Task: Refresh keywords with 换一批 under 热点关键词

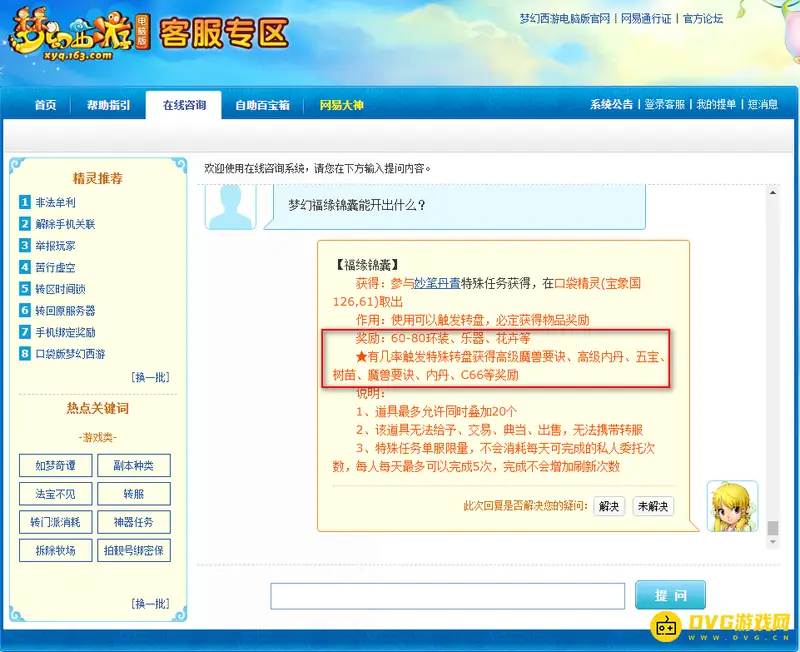Action: pos(151,604)
